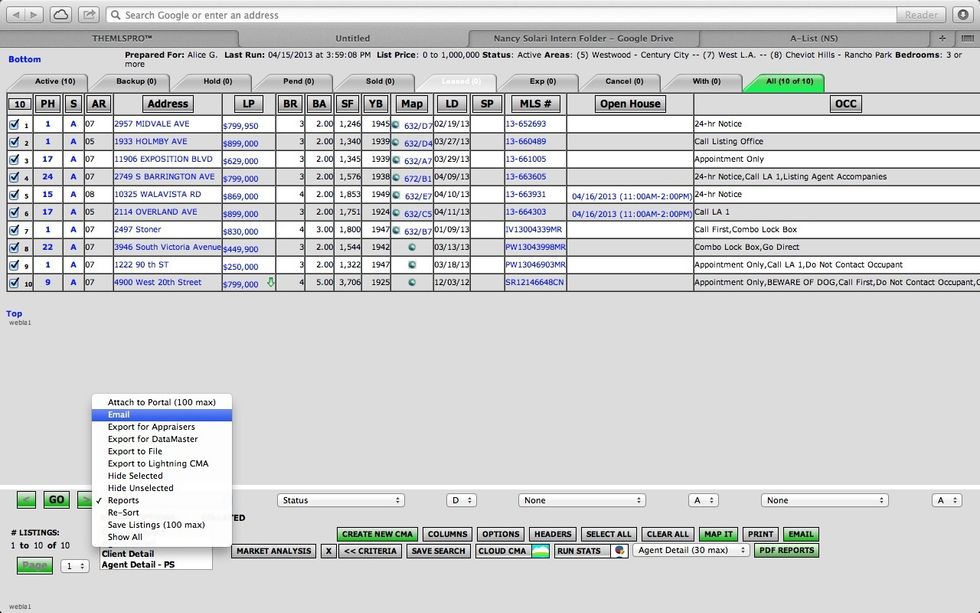Image resolution: width=980 pixels, height=613 pixels.
Task: Open the Status sort dropdown
Action: tap(341, 500)
